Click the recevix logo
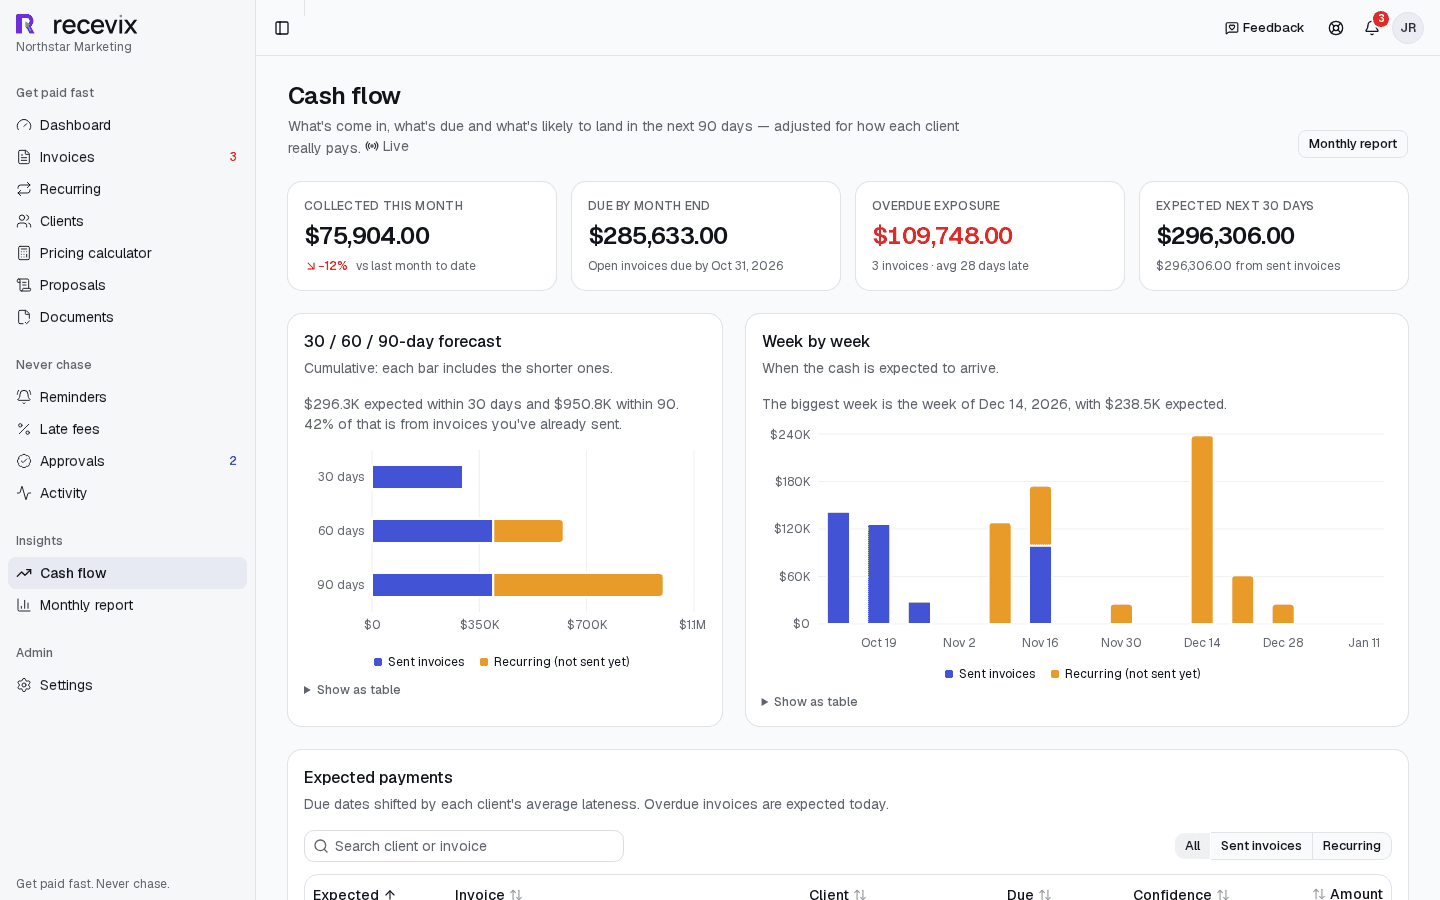The height and width of the screenshot is (900, 1440). (76, 25)
